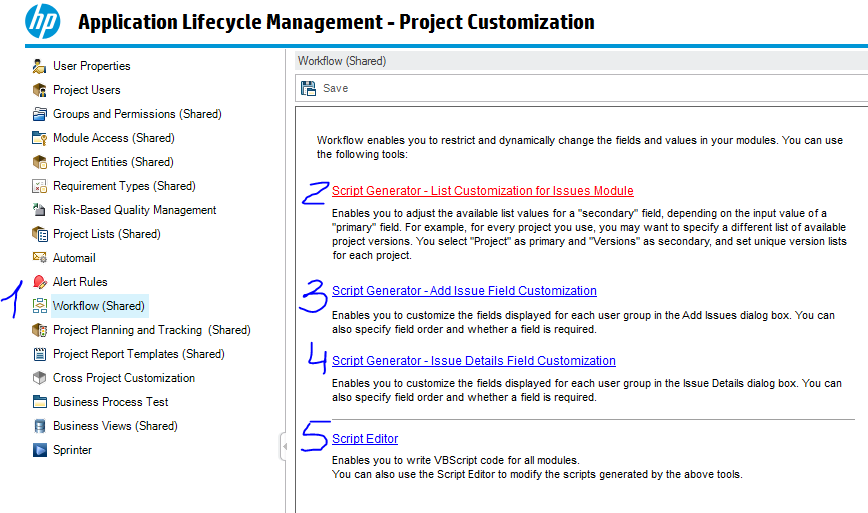Open Script Generator - Issue Details Field Customization
This screenshot has height=513, width=868.
(x=473, y=361)
